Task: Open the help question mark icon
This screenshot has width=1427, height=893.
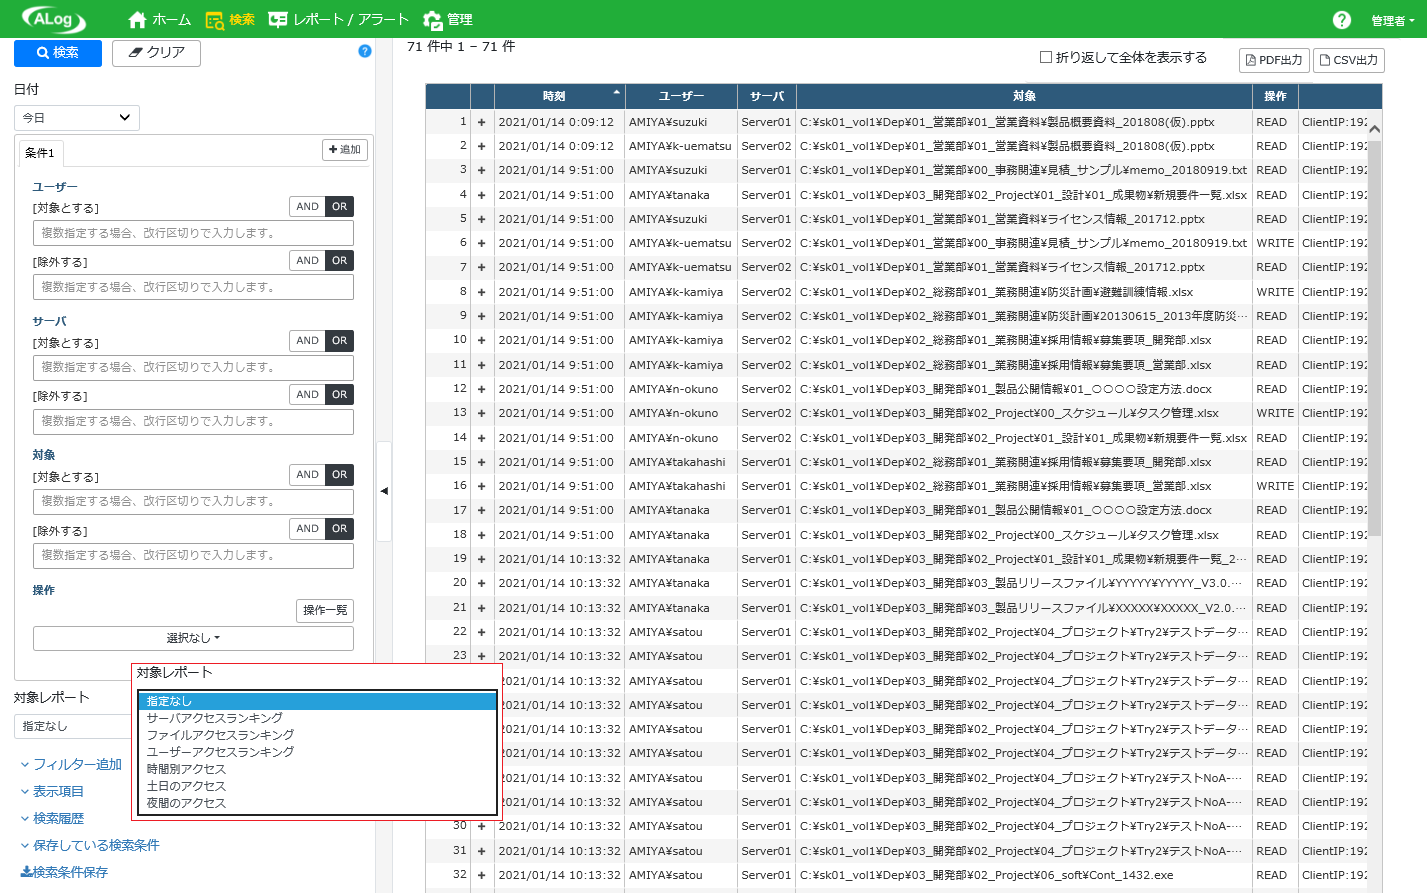Action: tap(1342, 20)
